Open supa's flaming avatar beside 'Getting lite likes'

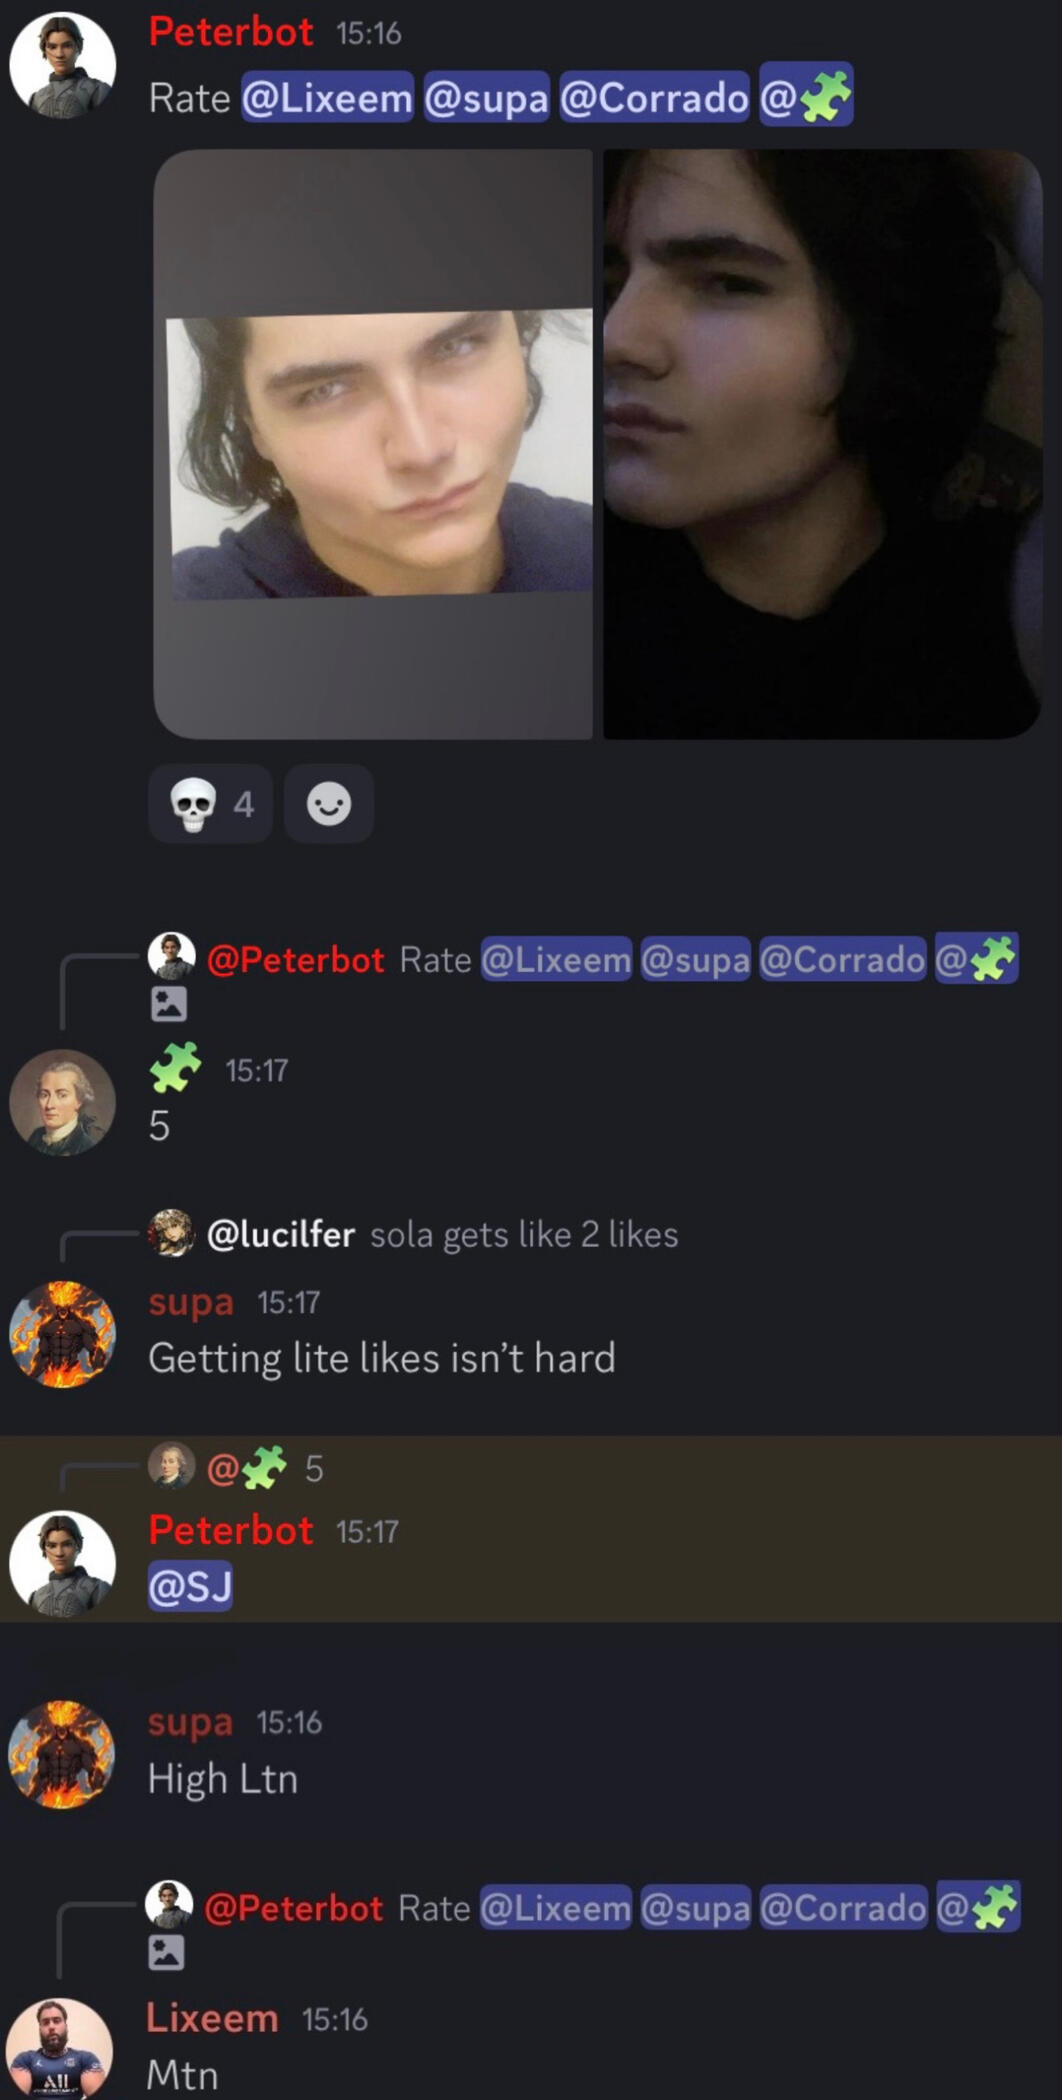tap(62, 1334)
